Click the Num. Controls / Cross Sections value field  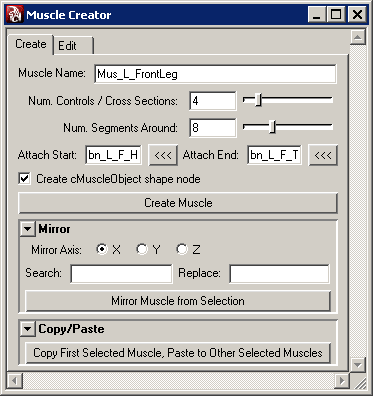[x=213, y=101]
